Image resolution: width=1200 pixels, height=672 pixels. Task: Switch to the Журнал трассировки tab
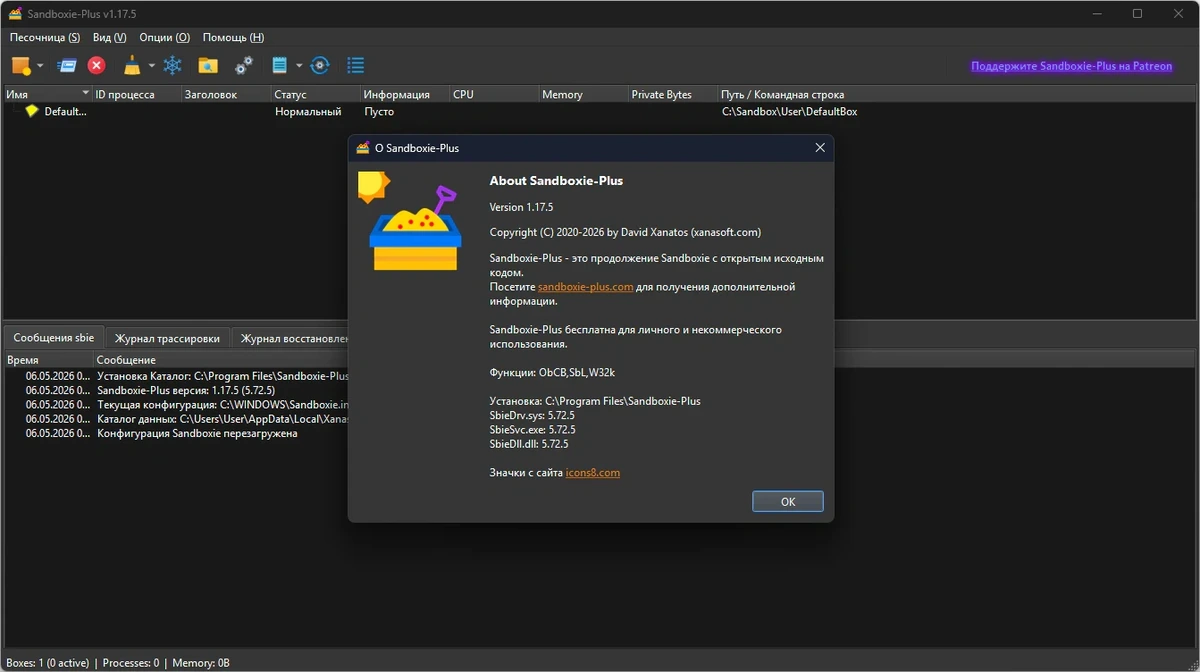coord(167,338)
